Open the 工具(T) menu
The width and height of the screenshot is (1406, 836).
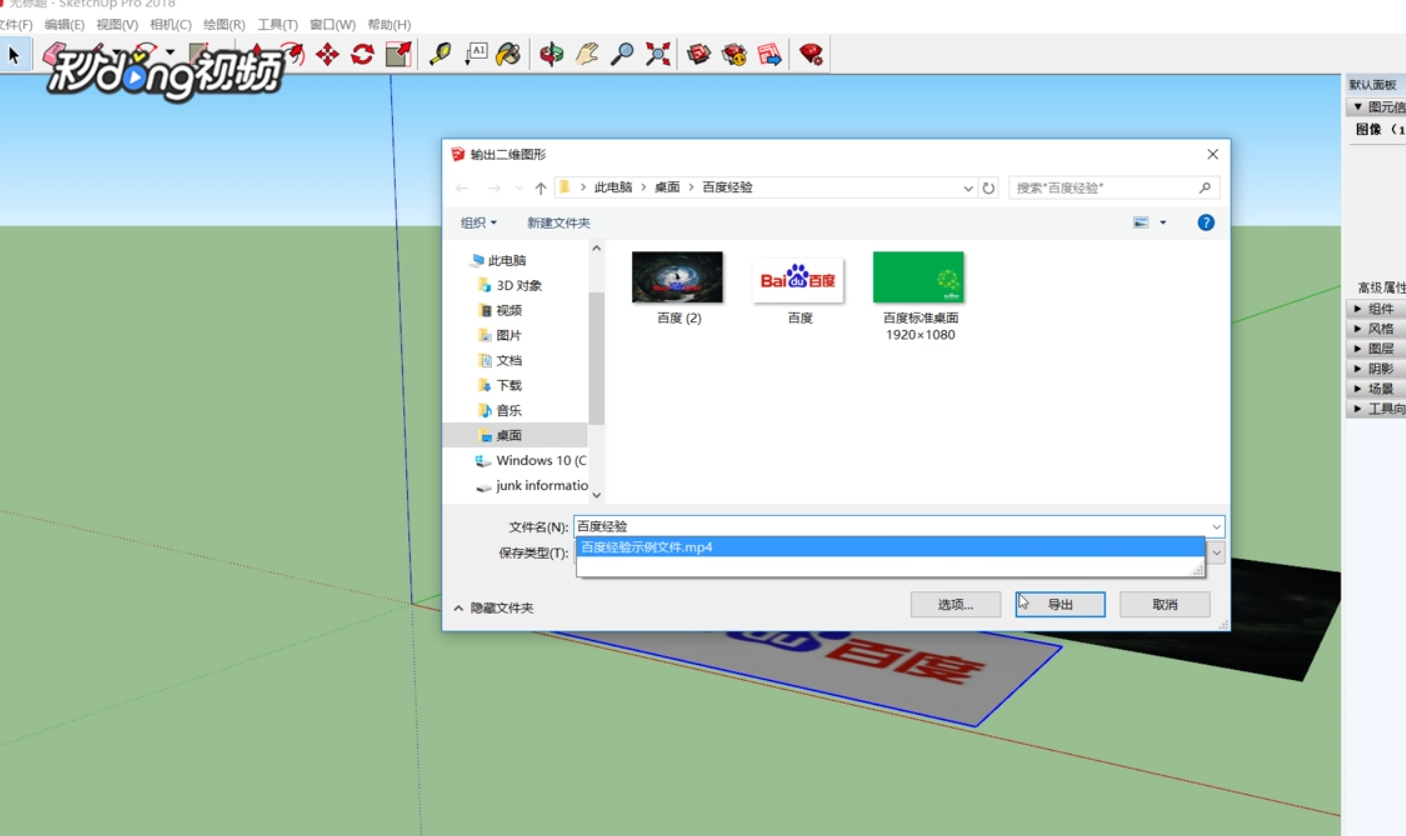pos(277,24)
